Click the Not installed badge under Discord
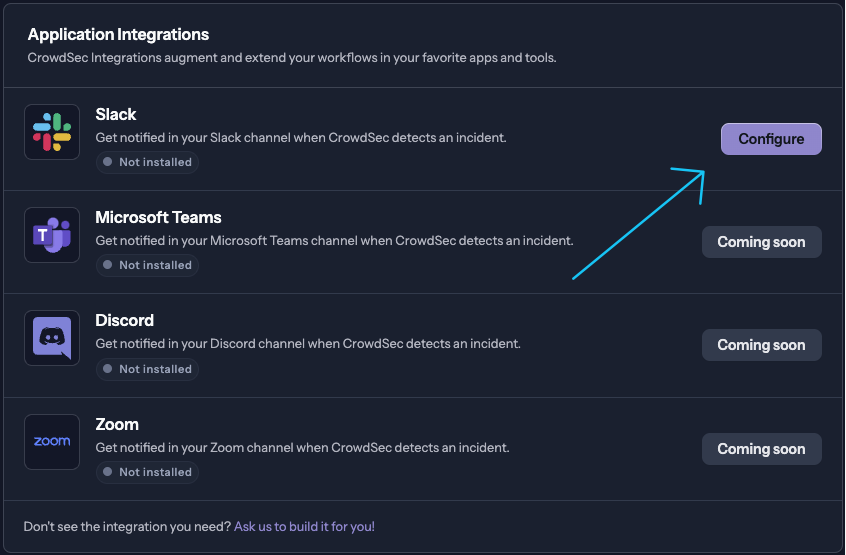The height and width of the screenshot is (555, 846). [x=147, y=369]
